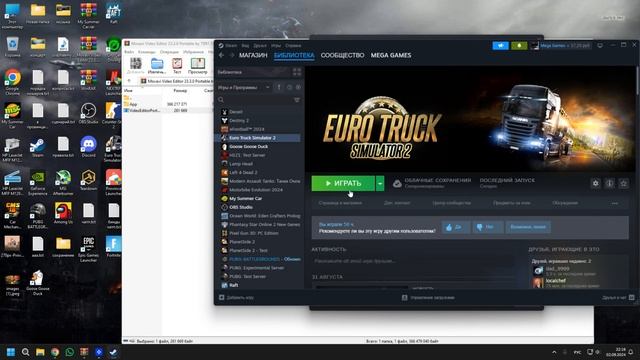The image size is (640, 360).
Task: Select OBS Studio in library list
Action: click(x=241, y=207)
